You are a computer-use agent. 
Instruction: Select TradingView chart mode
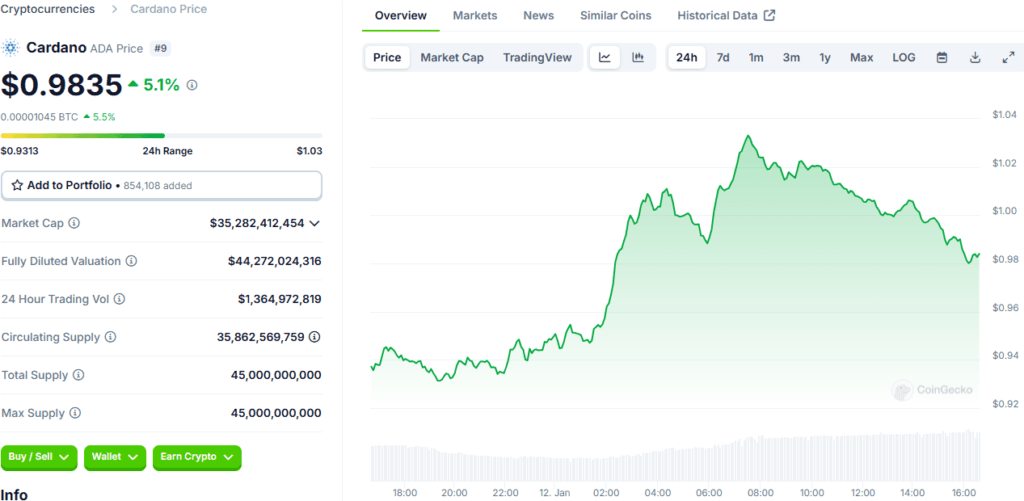[x=537, y=57]
